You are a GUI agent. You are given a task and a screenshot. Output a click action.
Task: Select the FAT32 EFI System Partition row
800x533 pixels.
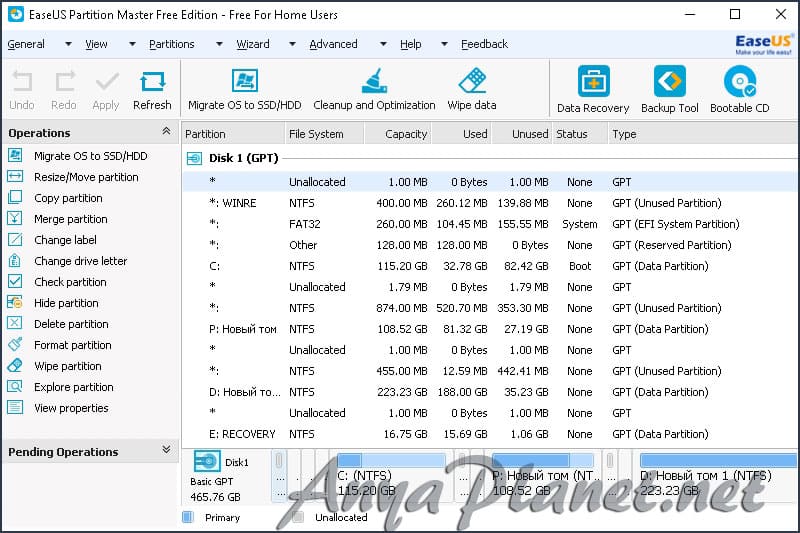491,224
